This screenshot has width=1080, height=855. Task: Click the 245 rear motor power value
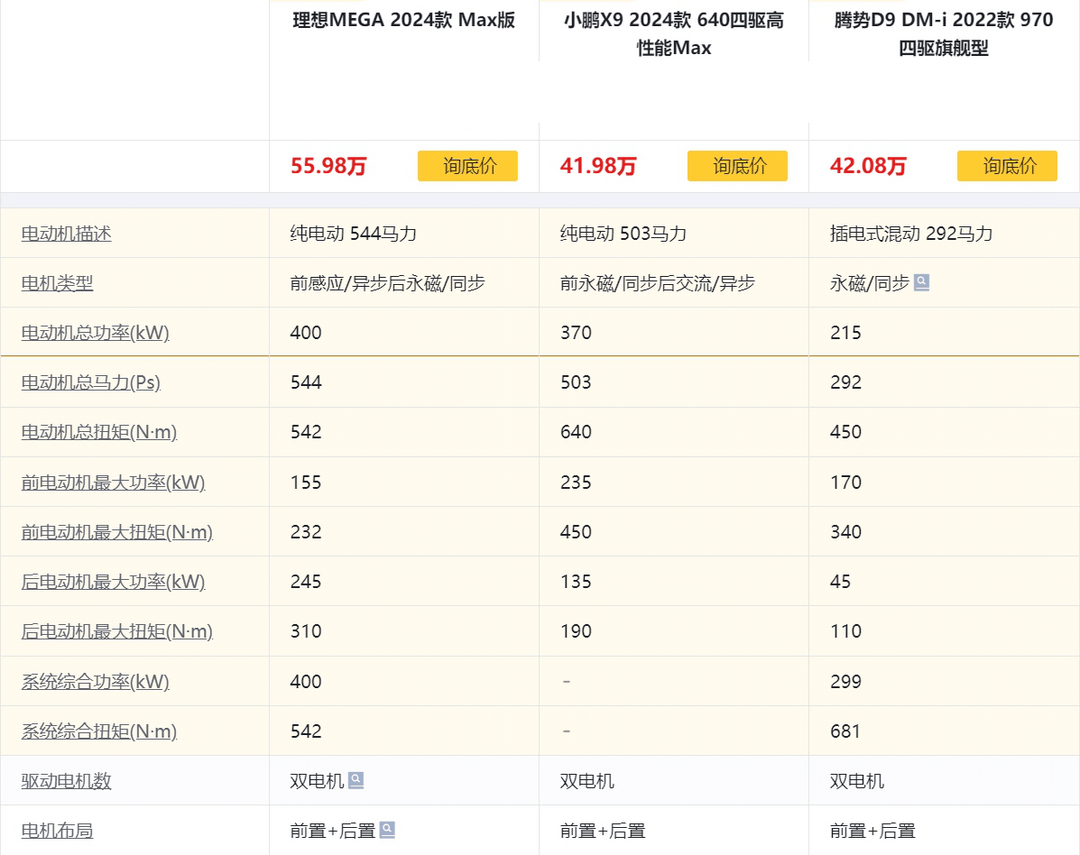(x=306, y=581)
